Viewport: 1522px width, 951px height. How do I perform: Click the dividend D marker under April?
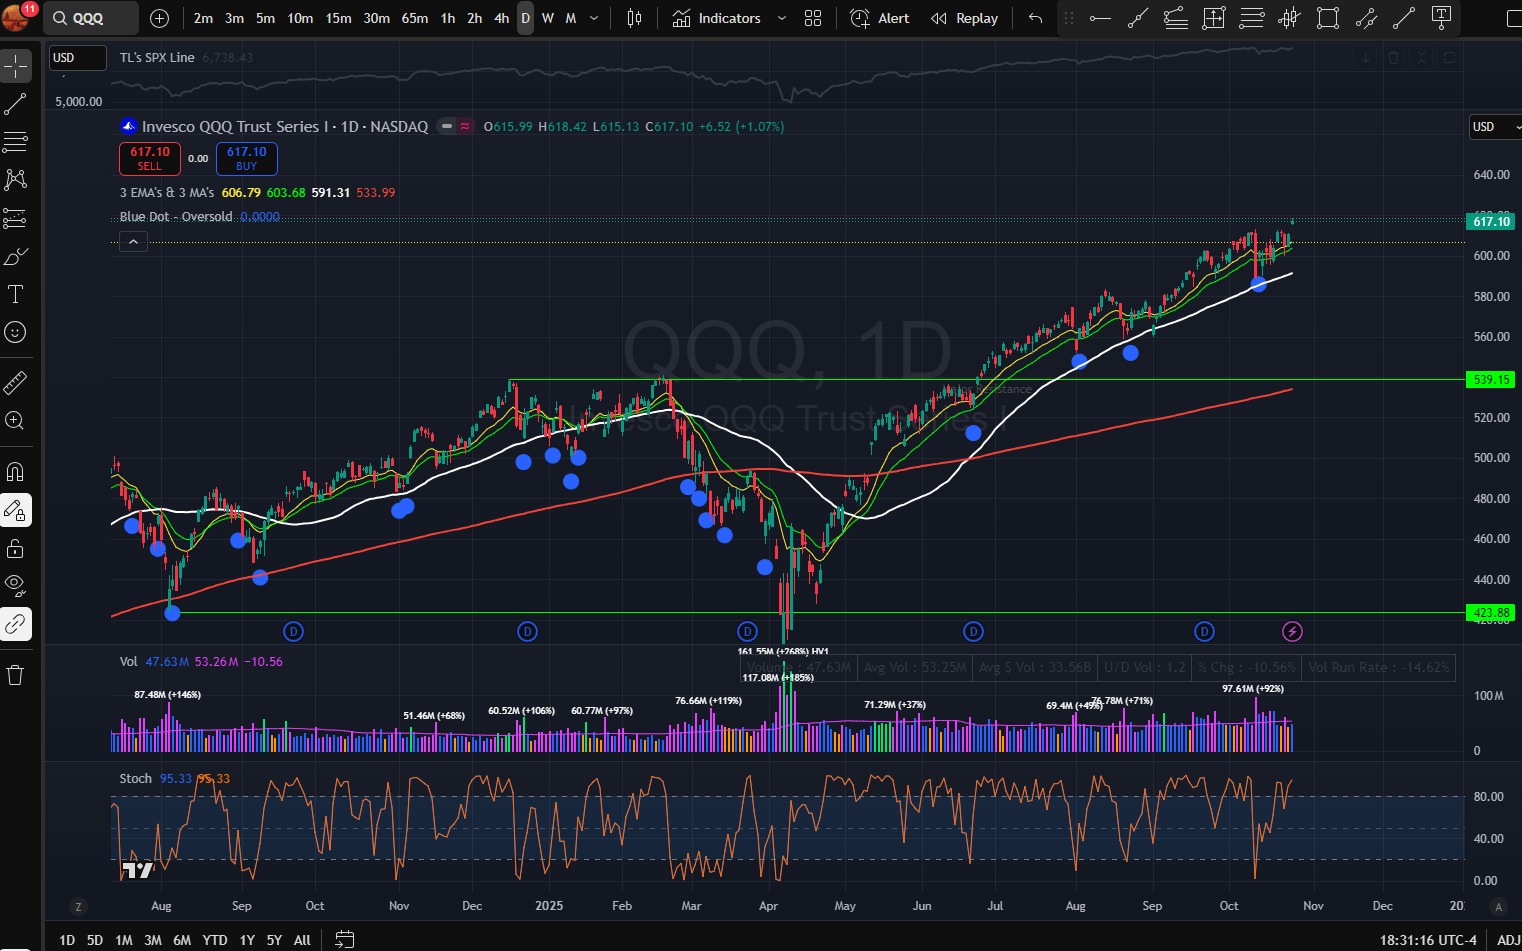747,631
